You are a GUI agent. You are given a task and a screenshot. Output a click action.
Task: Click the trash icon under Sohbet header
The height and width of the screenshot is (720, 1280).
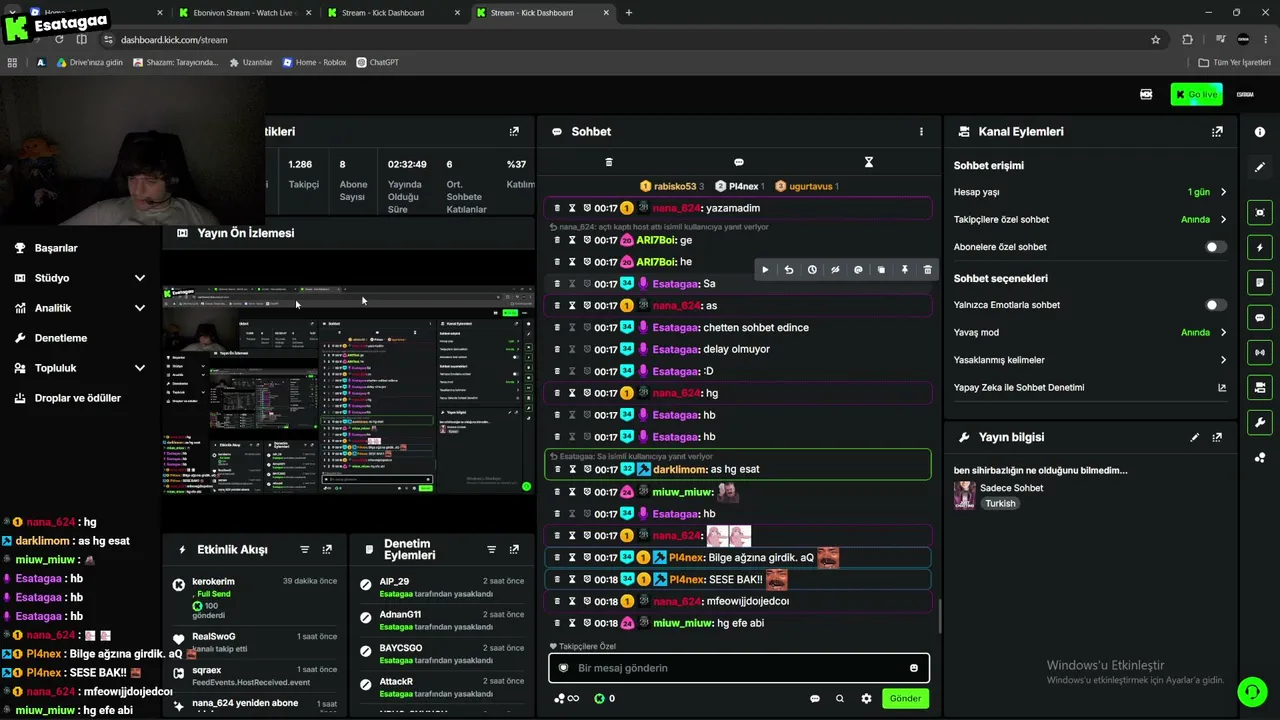pos(608,162)
